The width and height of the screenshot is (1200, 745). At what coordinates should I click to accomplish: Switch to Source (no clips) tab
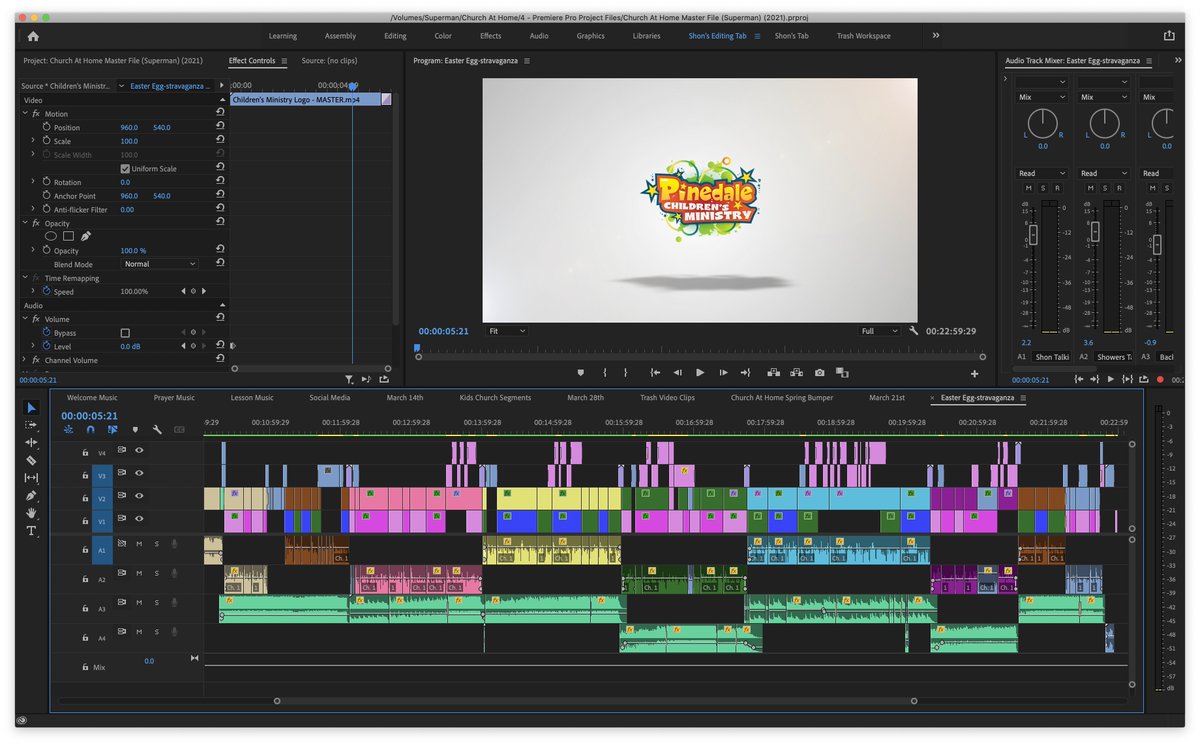(329, 61)
